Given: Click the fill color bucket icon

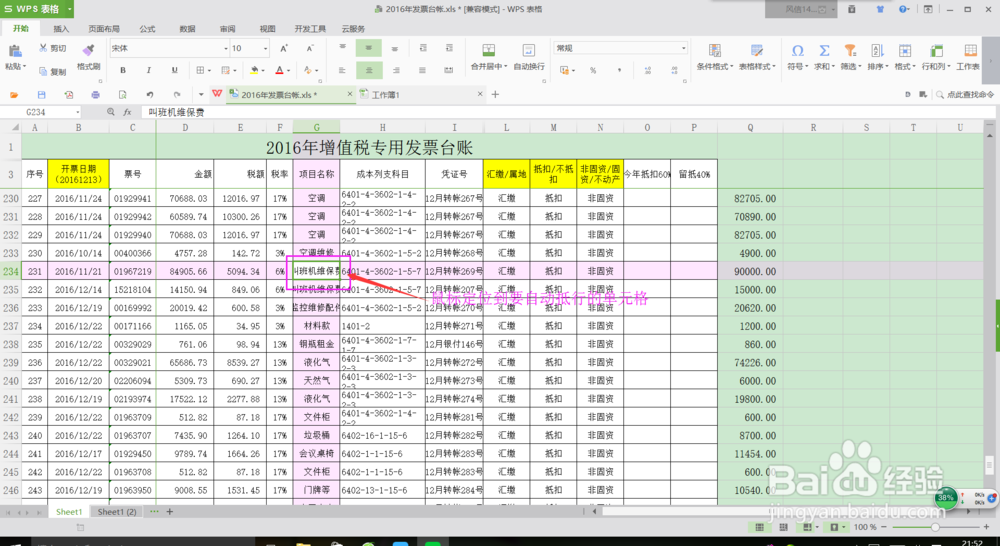Looking at the screenshot, I should [x=254, y=70].
